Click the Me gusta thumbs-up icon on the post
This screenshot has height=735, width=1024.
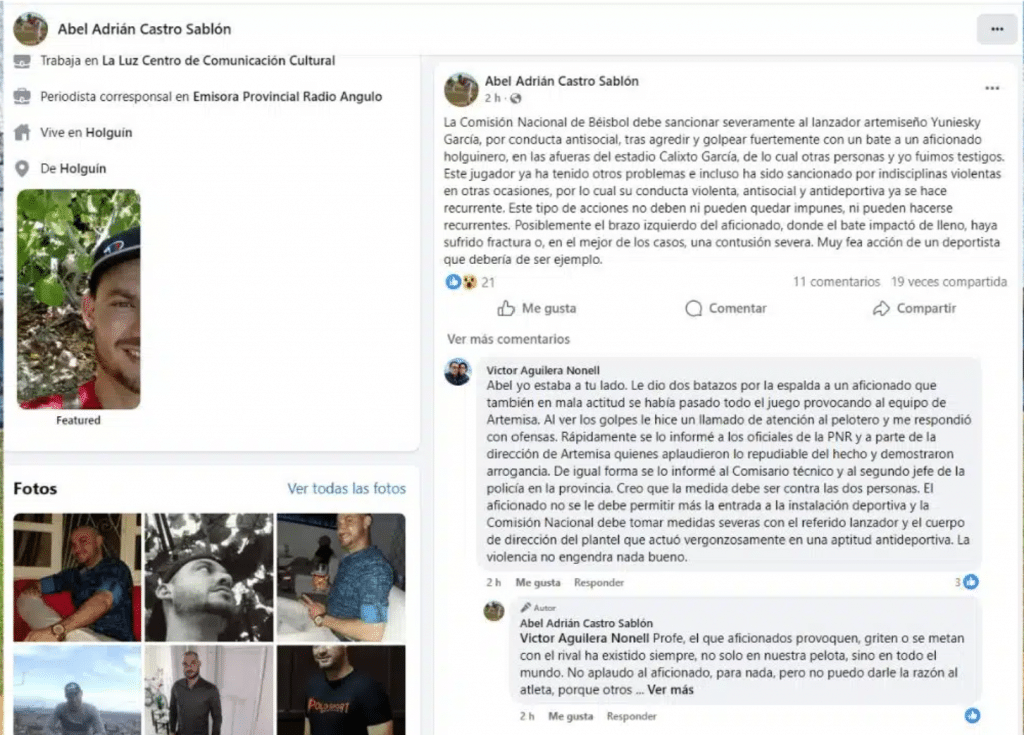[x=506, y=308]
